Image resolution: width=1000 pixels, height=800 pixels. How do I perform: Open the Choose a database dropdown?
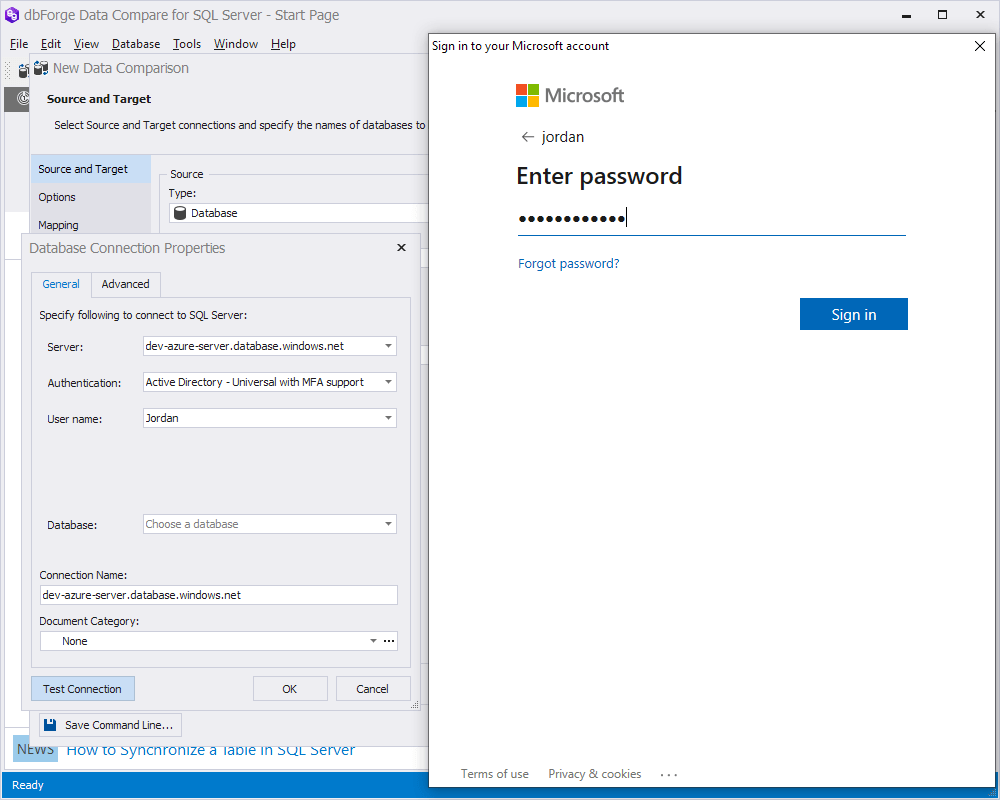(390, 523)
